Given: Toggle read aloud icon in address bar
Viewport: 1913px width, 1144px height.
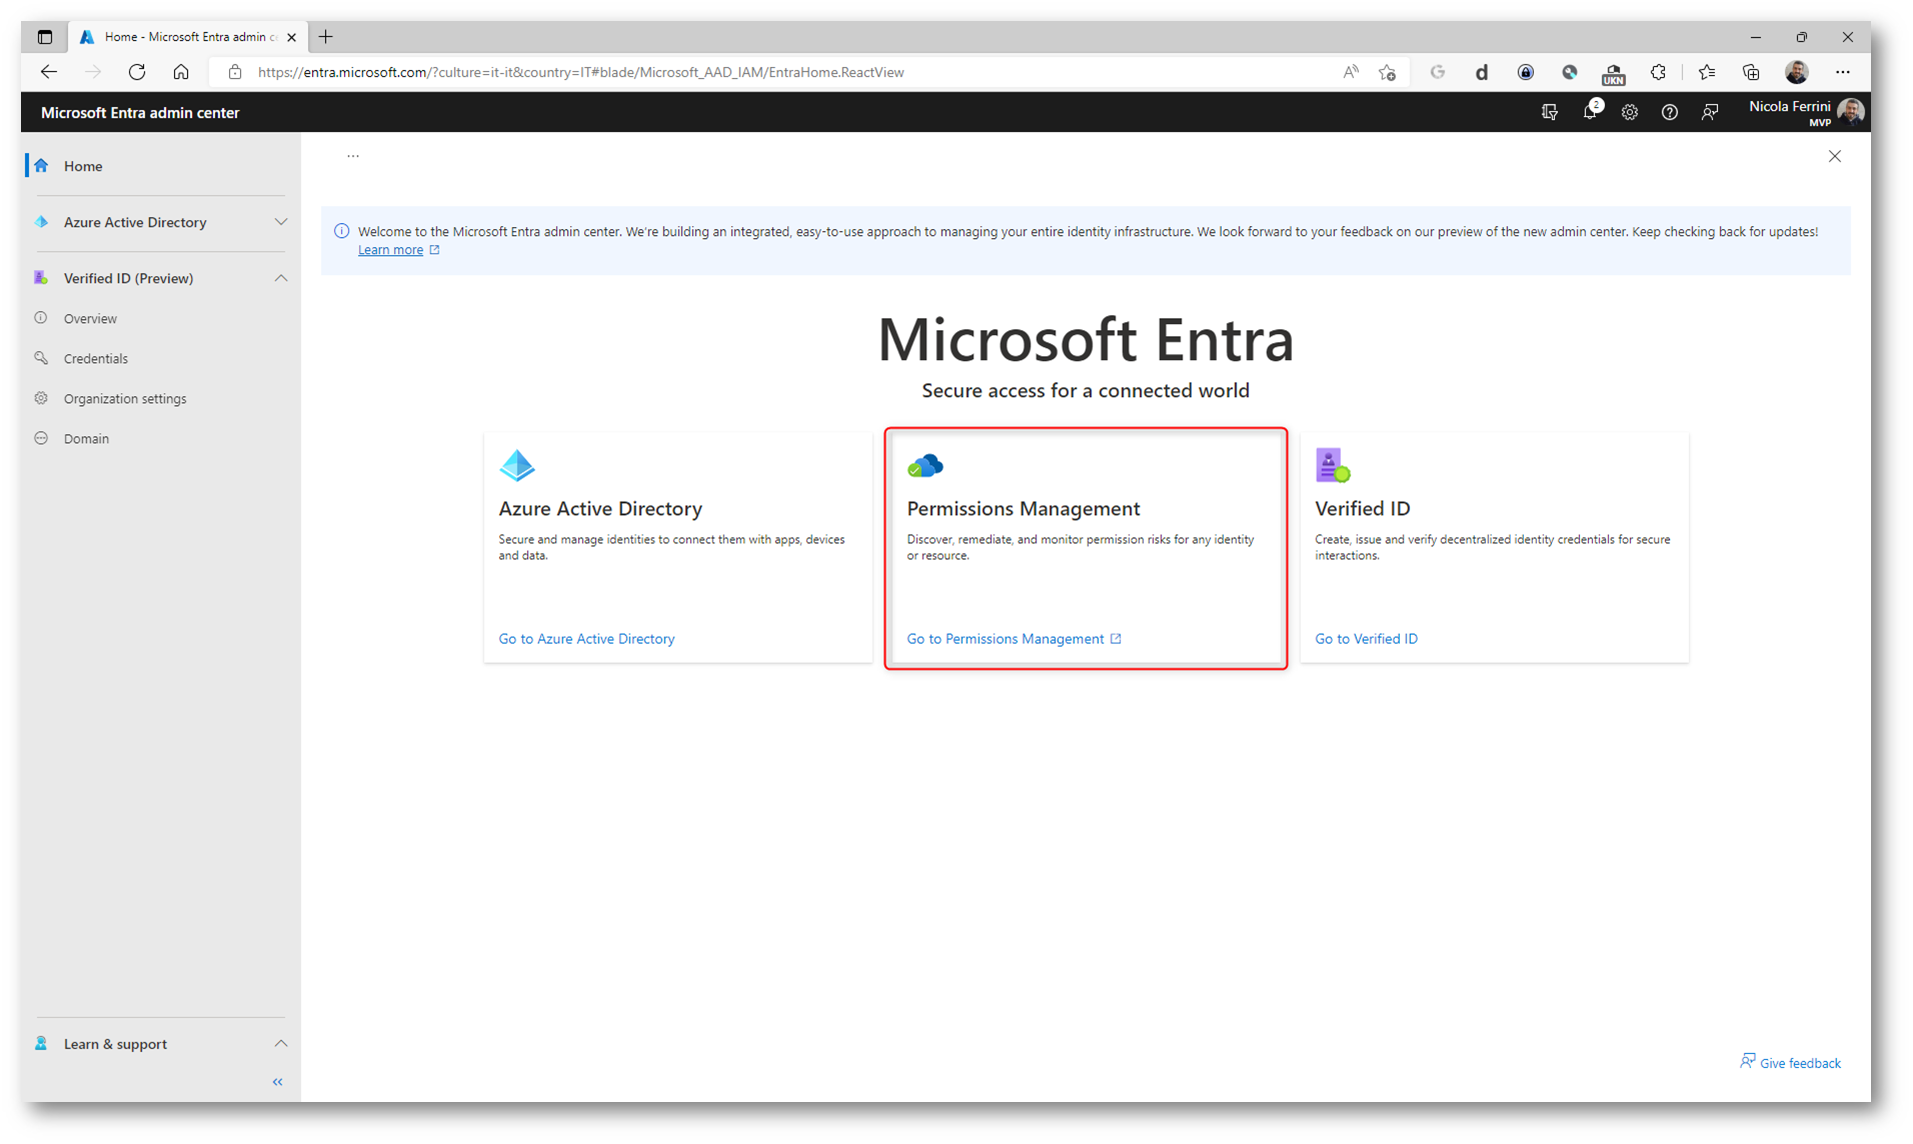Looking at the screenshot, I should tap(1350, 72).
